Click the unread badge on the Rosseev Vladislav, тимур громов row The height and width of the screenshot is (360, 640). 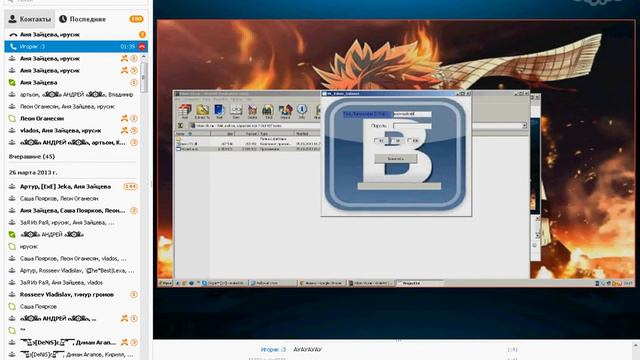tap(133, 294)
